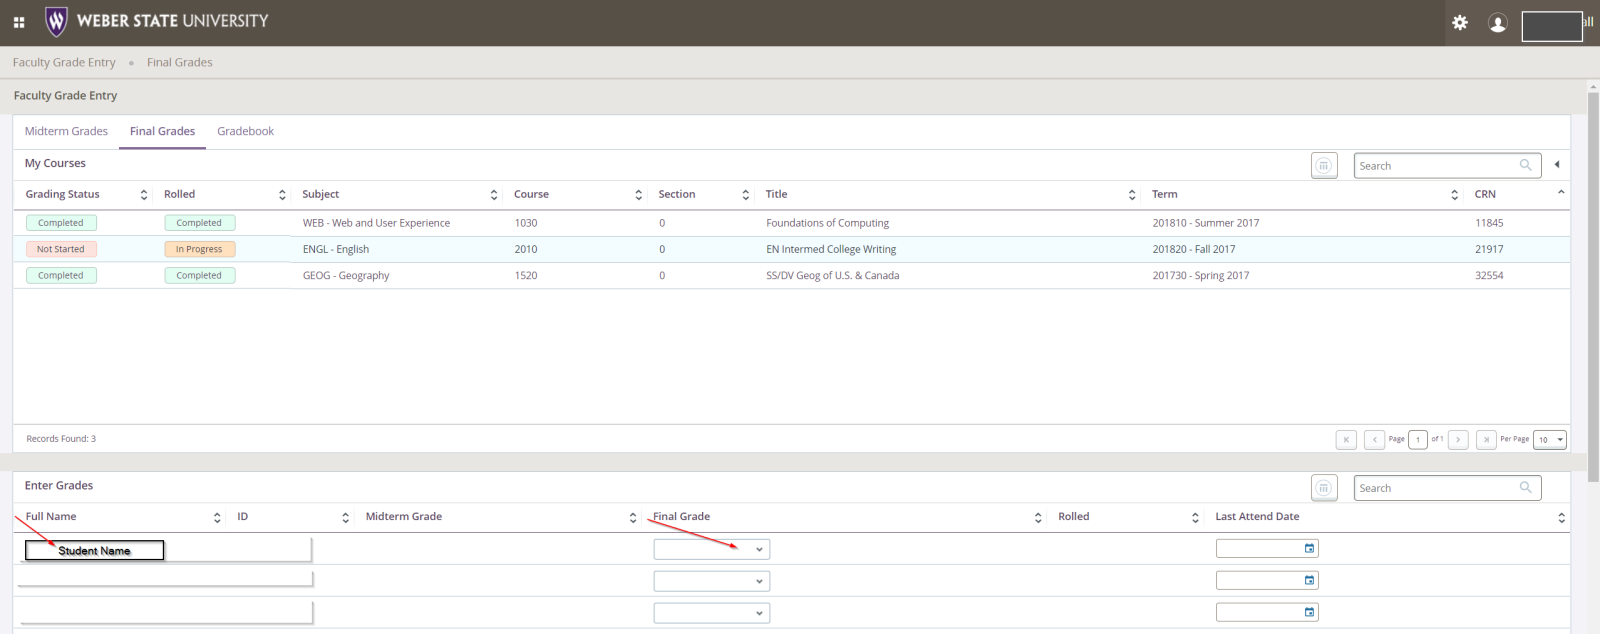Click the Faculty Grade Entry breadcrumb link

[64, 62]
